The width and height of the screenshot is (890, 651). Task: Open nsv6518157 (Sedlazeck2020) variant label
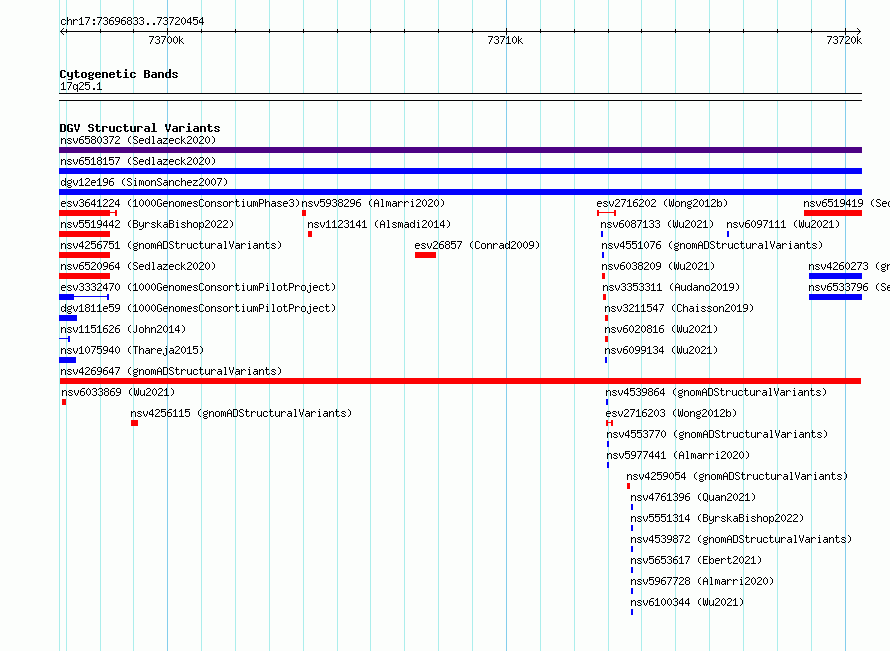pyautogui.click(x=138, y=161)
